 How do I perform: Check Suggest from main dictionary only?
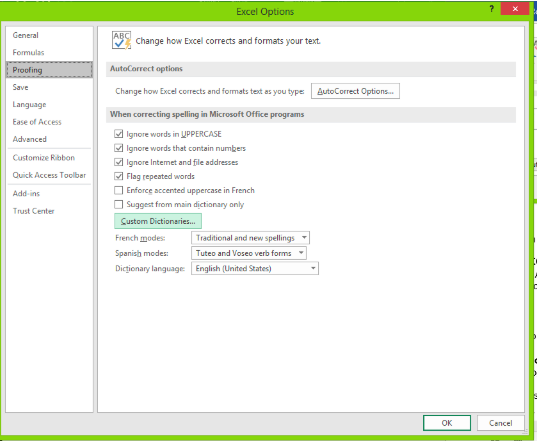[x=118, y=204]
